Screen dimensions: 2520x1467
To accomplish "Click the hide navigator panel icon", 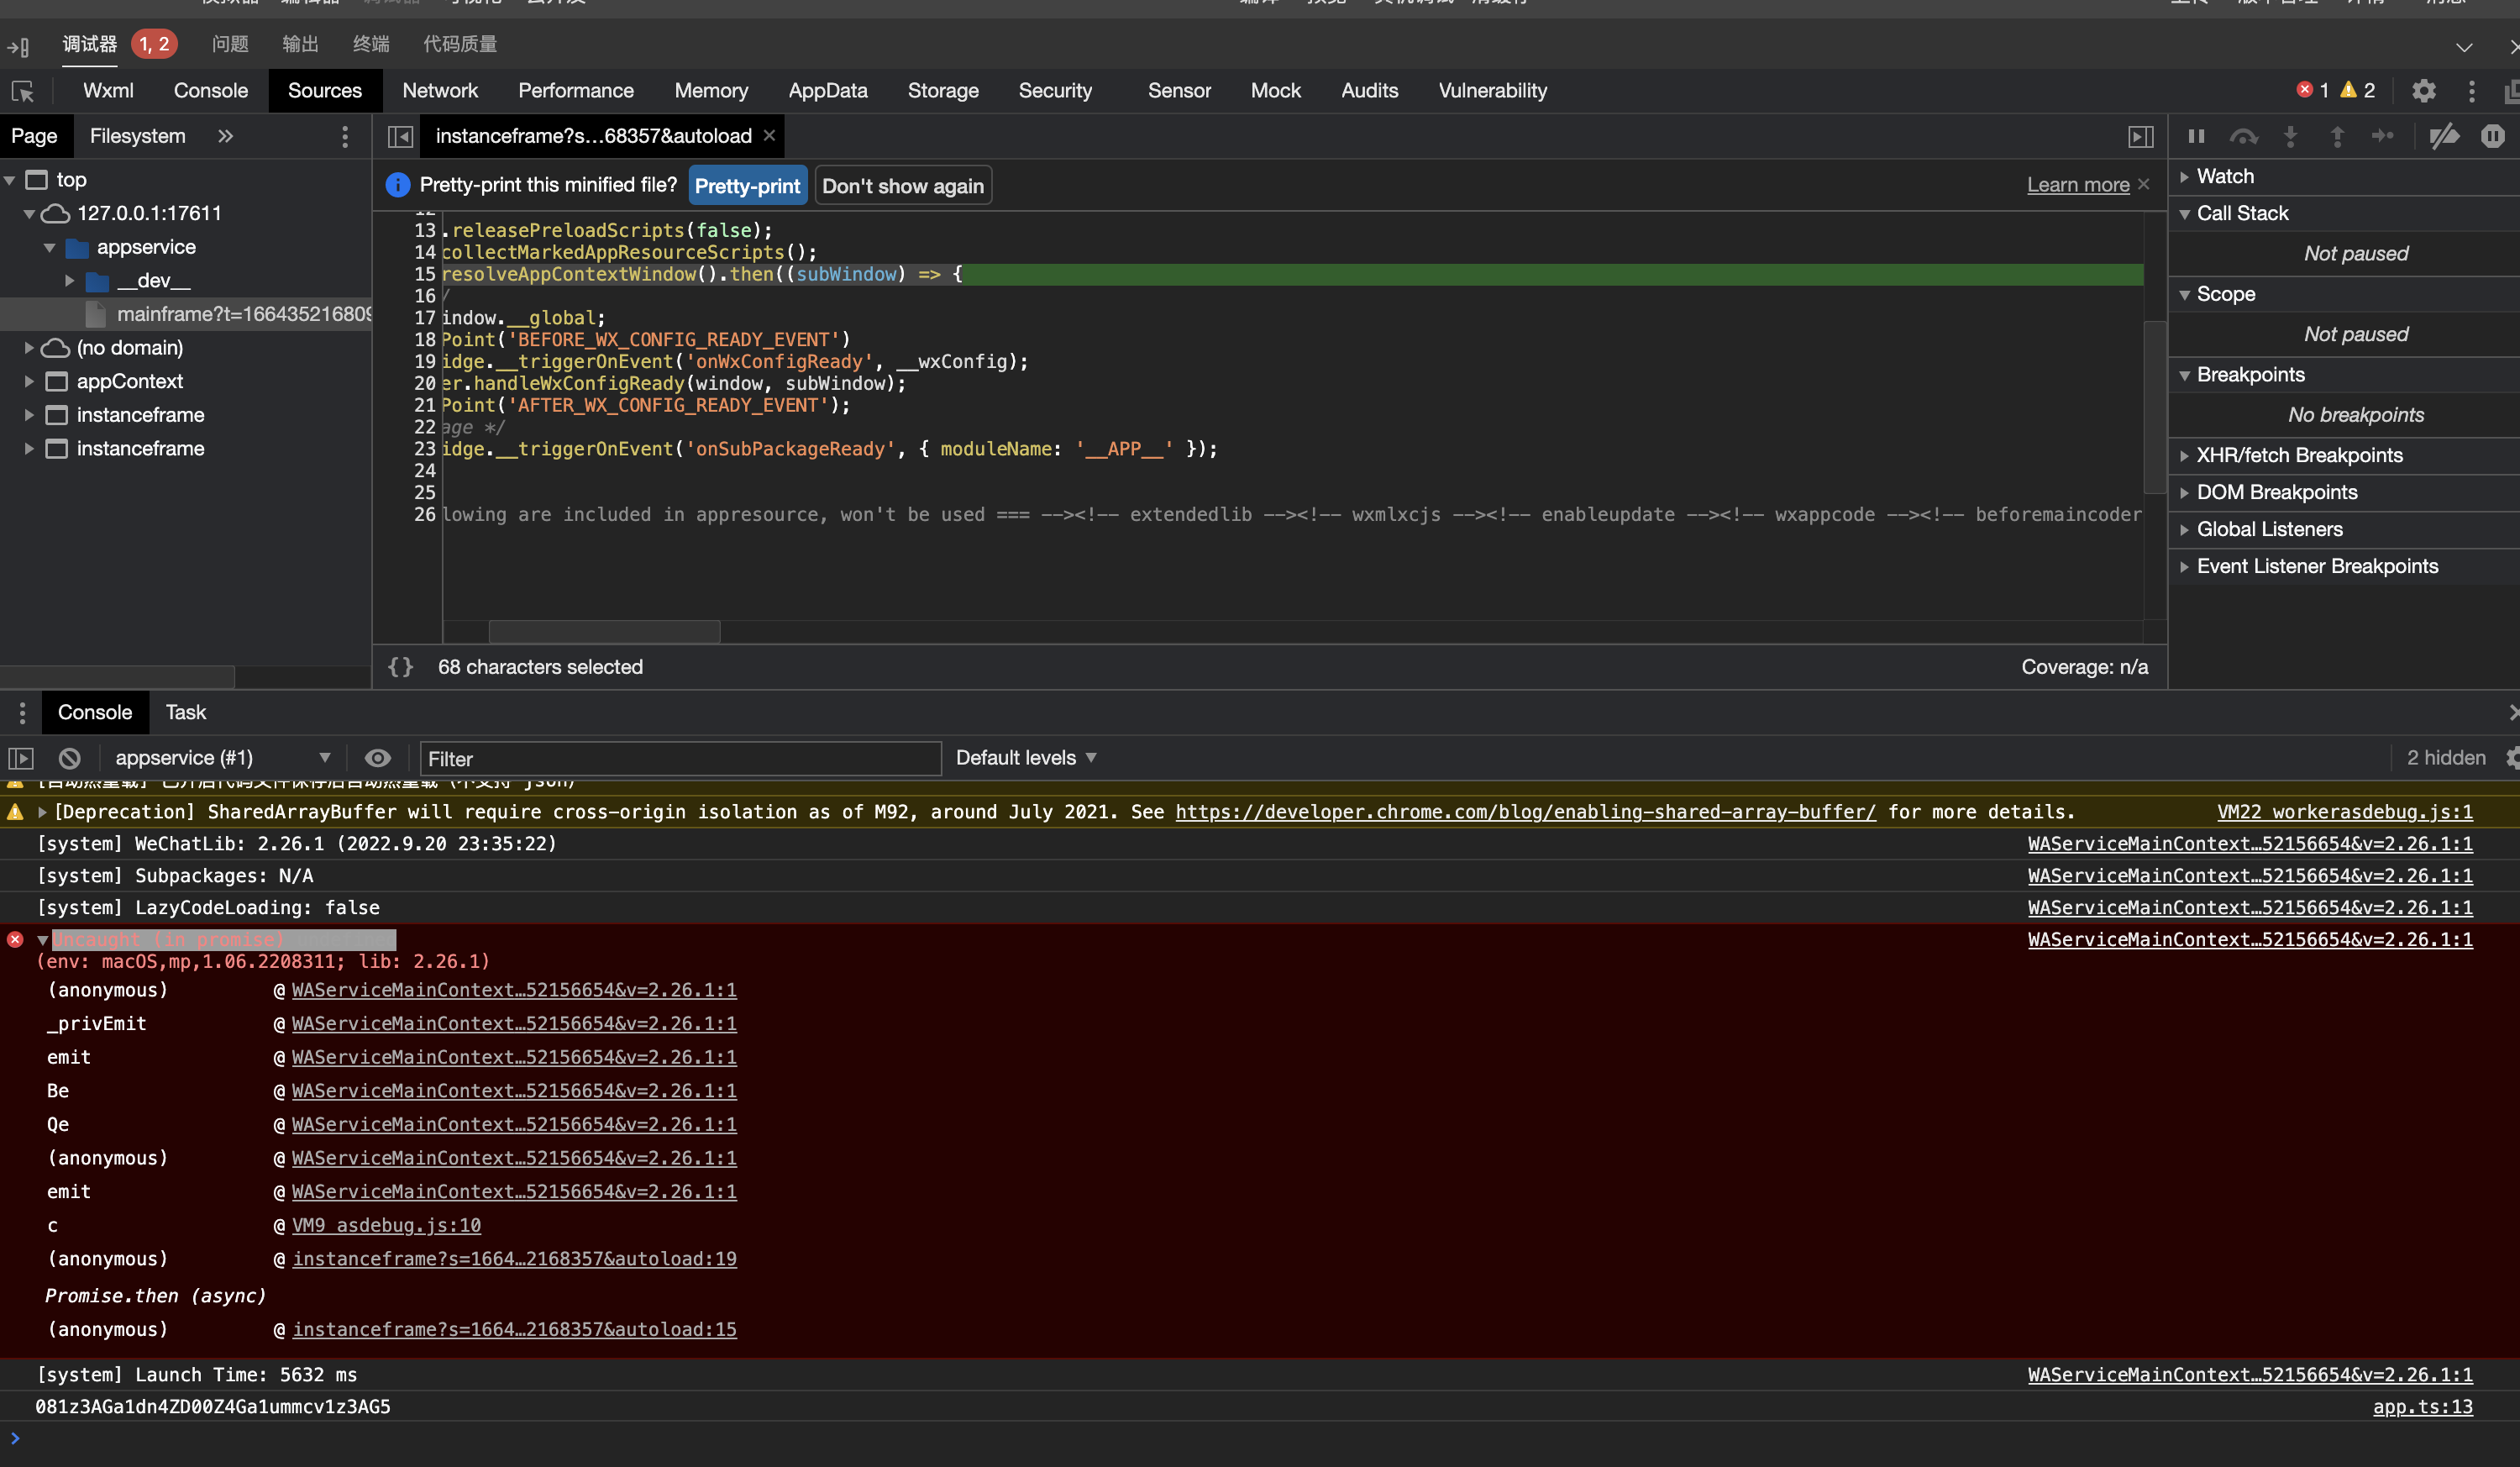I will click(400, 136).
